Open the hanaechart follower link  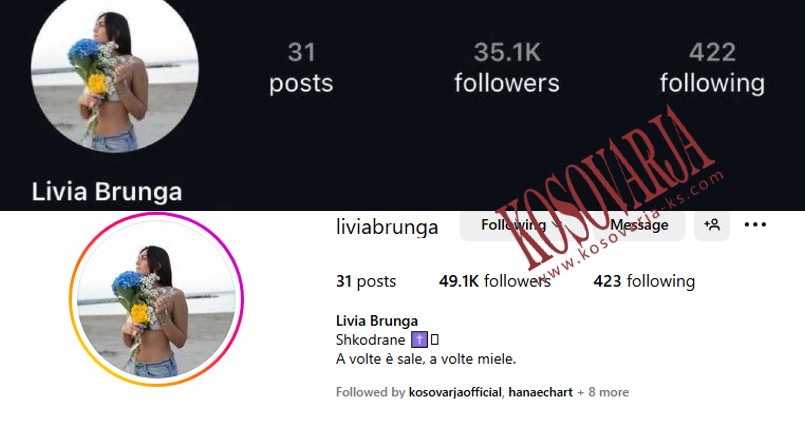click(541, 392)
